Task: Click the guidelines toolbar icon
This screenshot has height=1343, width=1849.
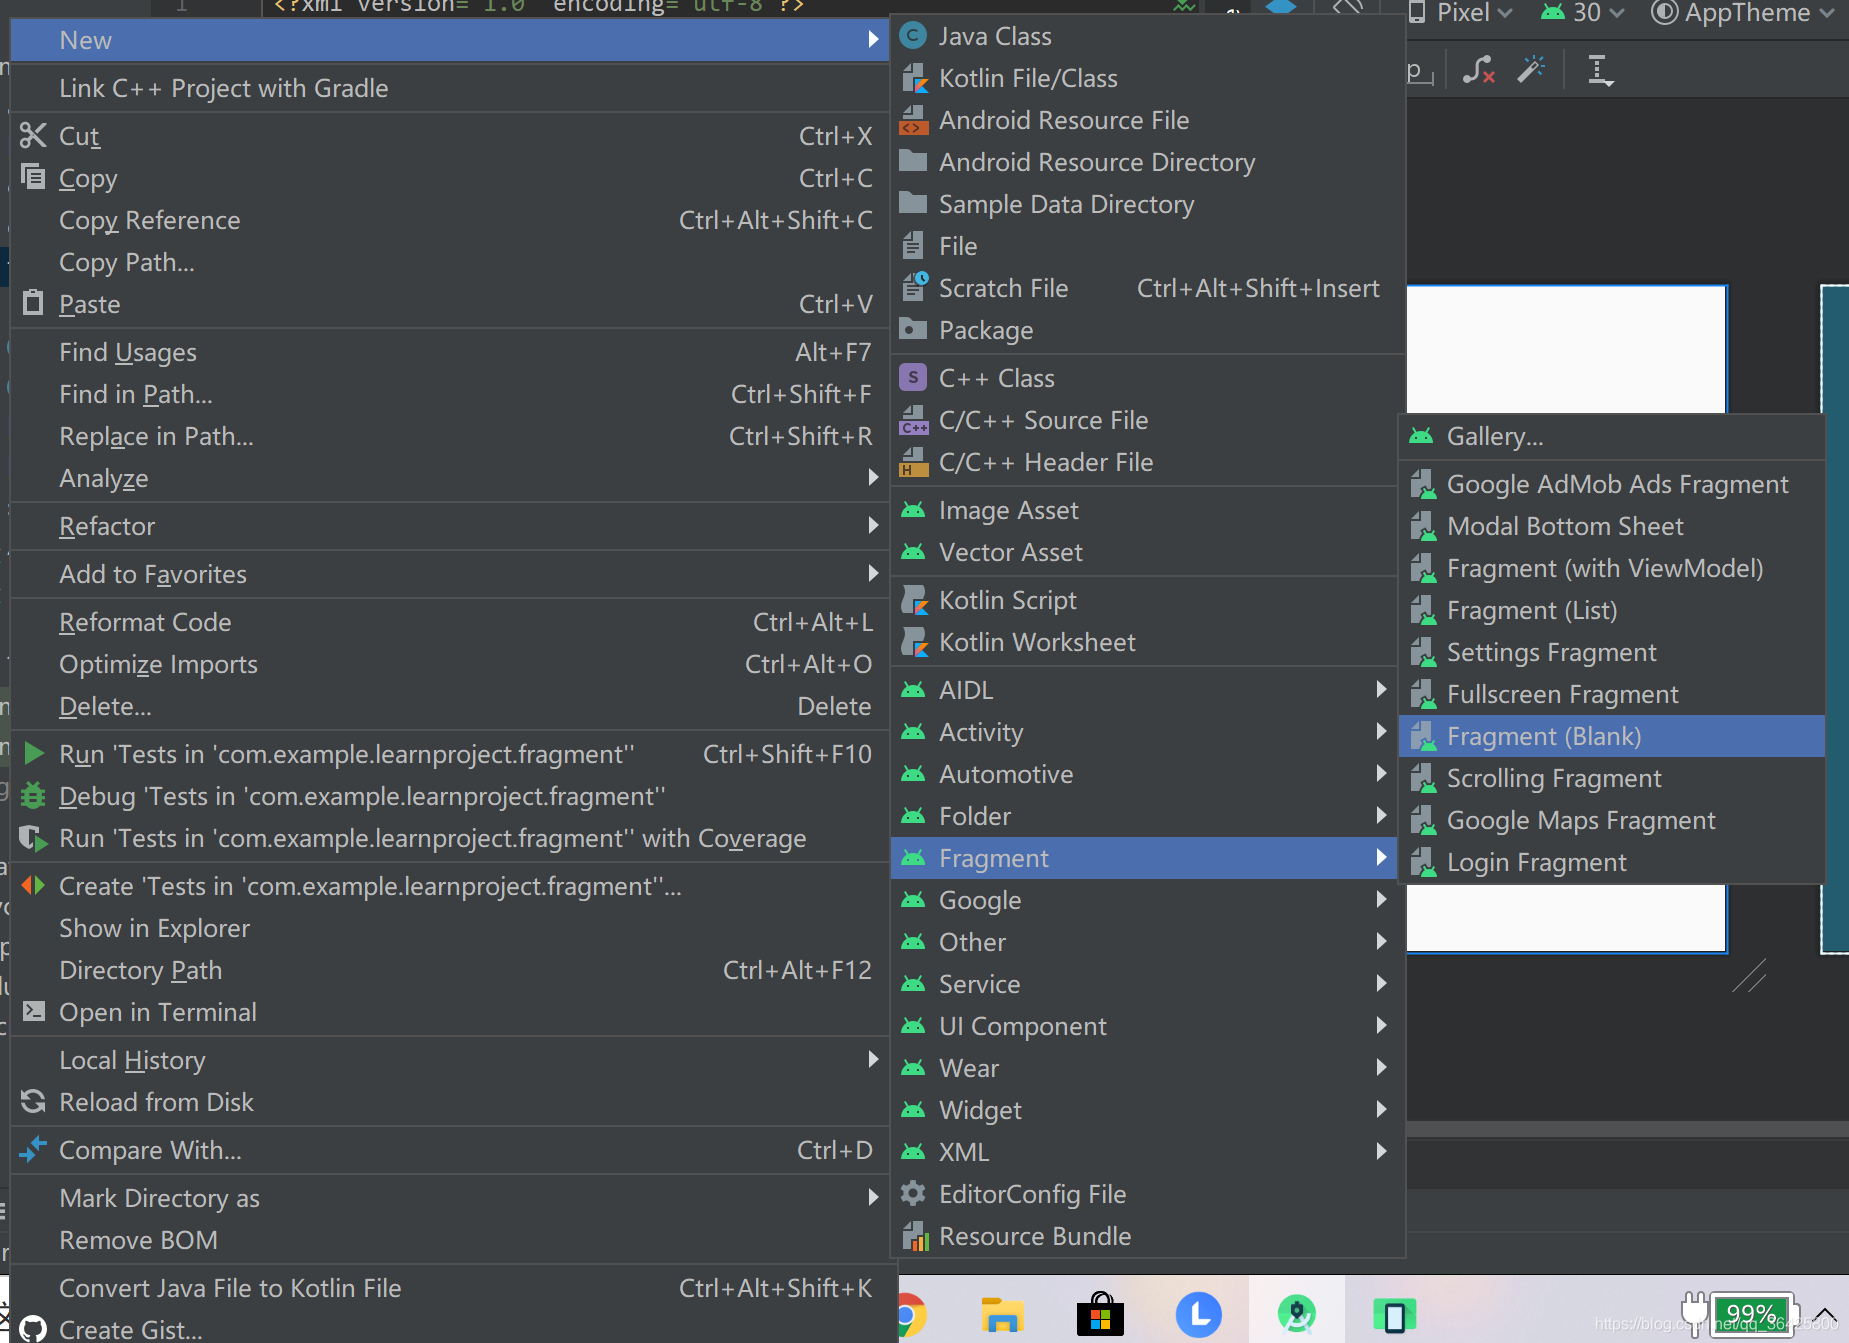Action: point(1600,71)
